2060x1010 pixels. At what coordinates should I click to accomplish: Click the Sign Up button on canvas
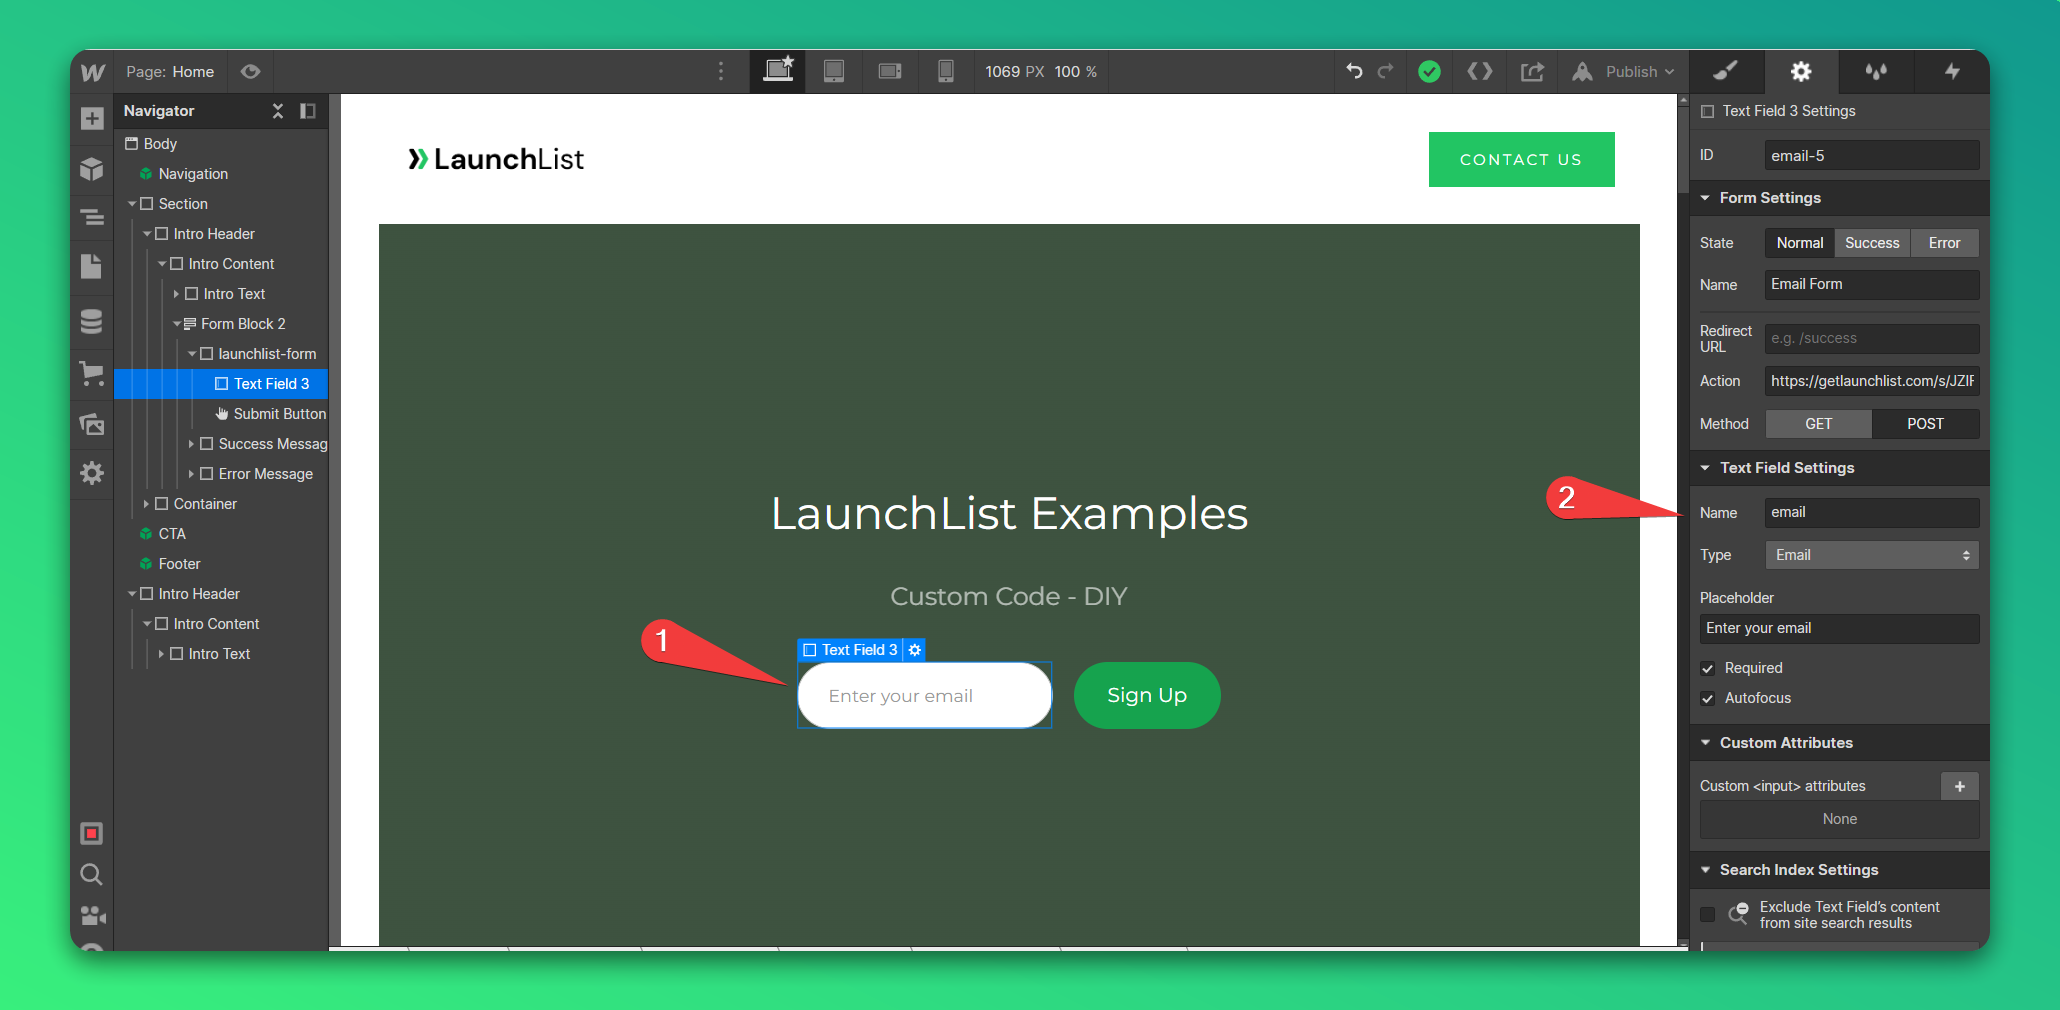[1147, 695]
